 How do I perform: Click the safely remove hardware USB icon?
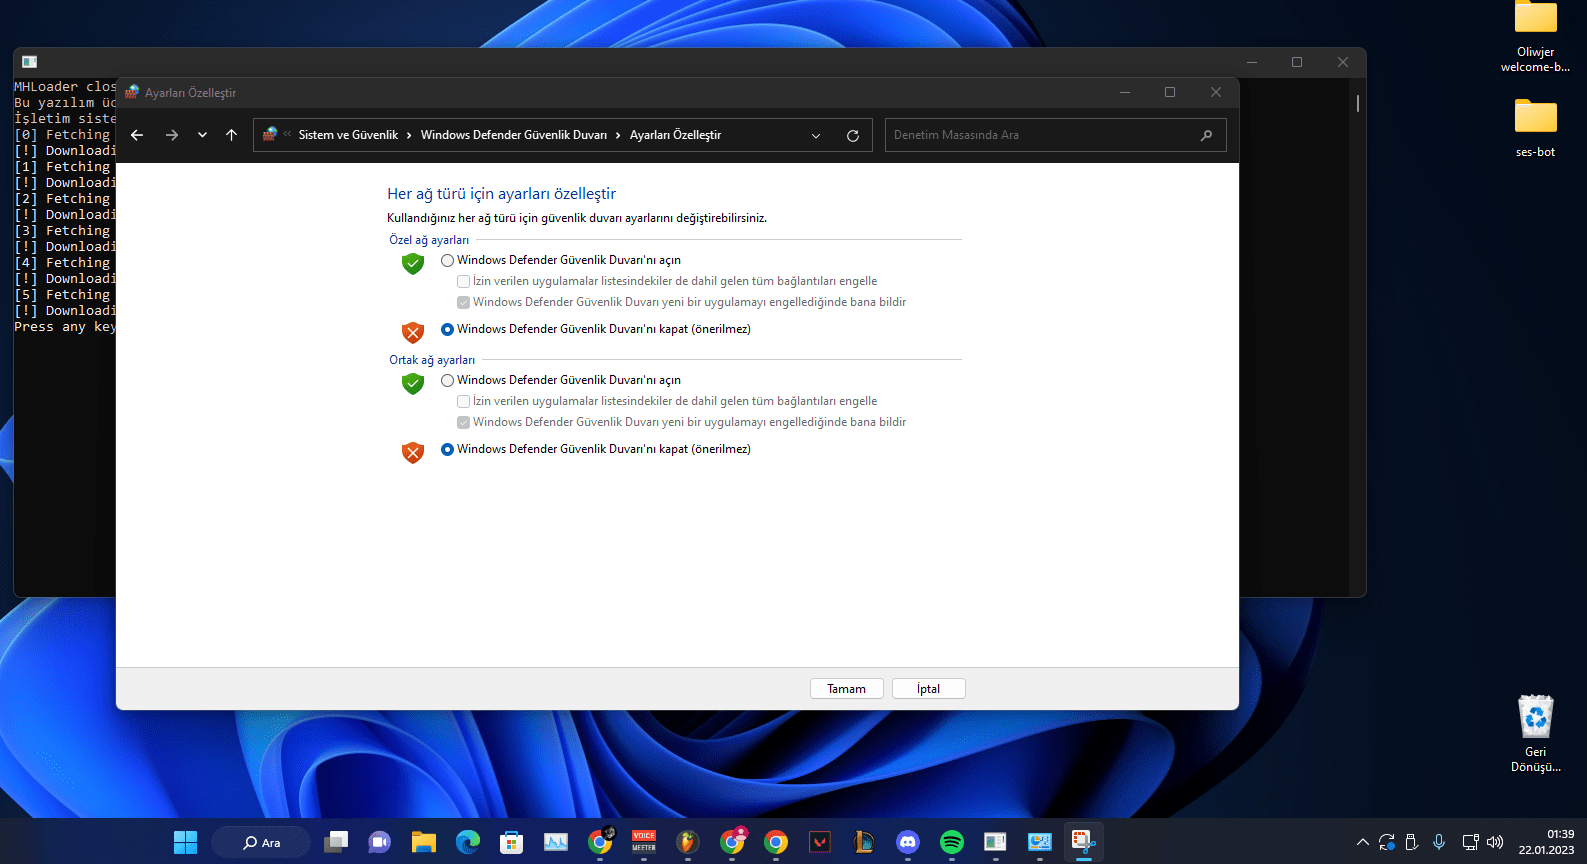point(1411,842)
